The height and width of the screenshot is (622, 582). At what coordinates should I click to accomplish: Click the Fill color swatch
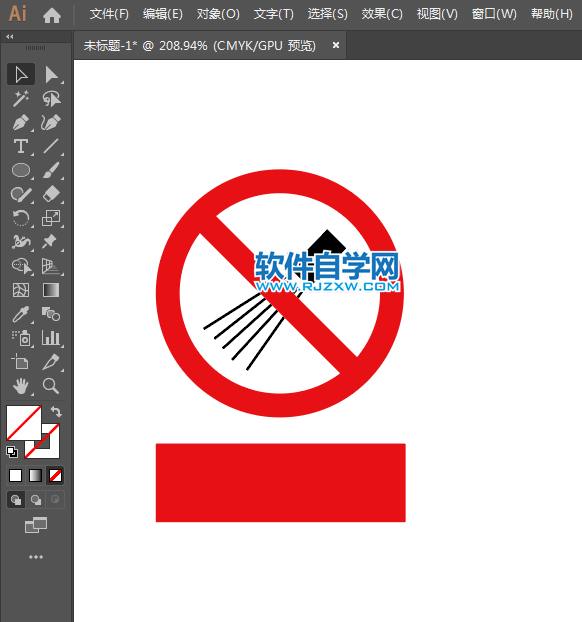[23, 422]
